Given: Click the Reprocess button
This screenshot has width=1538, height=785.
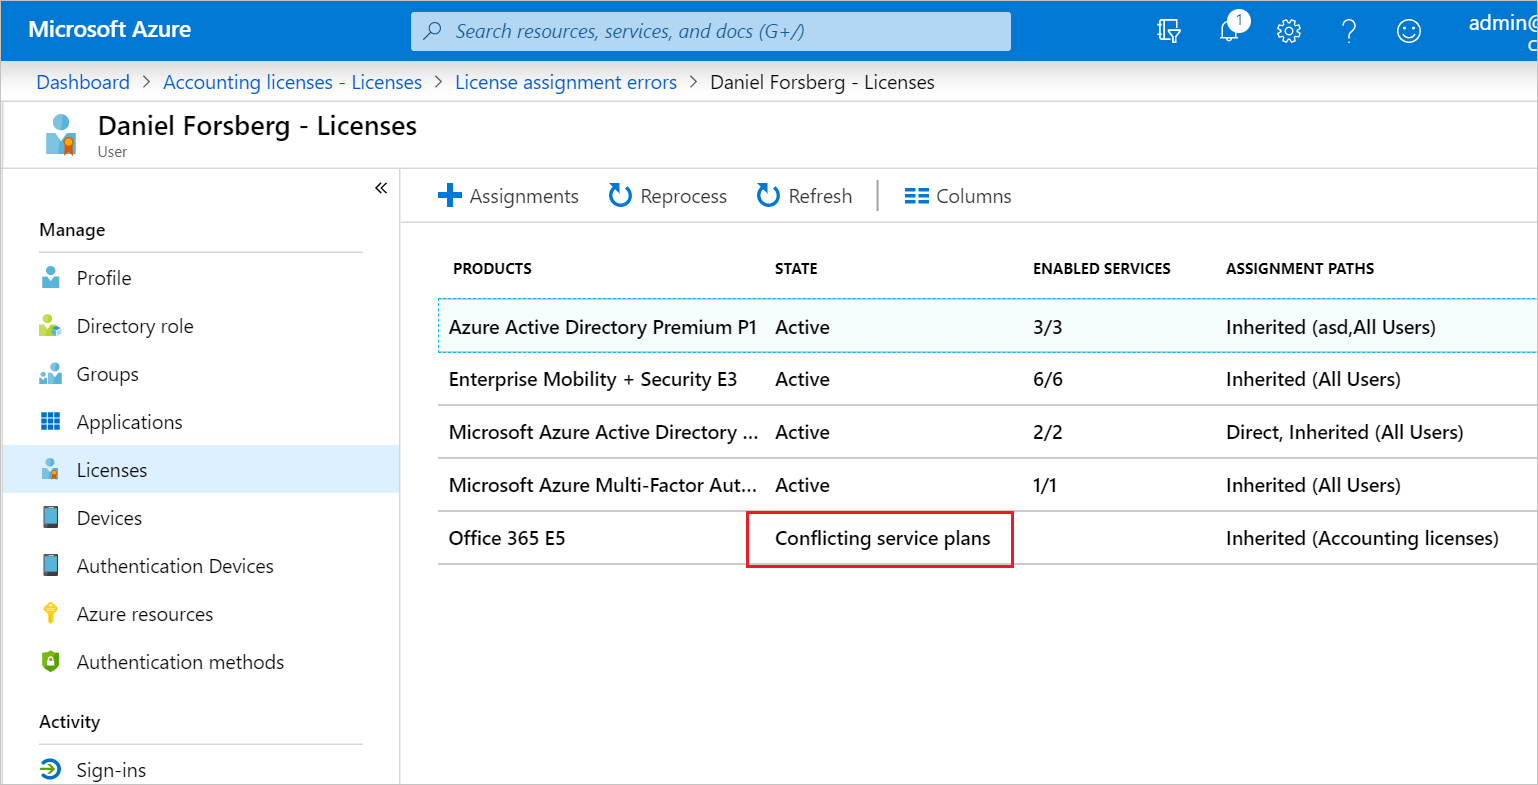Looking at the screenshot, I should (667, 196).
